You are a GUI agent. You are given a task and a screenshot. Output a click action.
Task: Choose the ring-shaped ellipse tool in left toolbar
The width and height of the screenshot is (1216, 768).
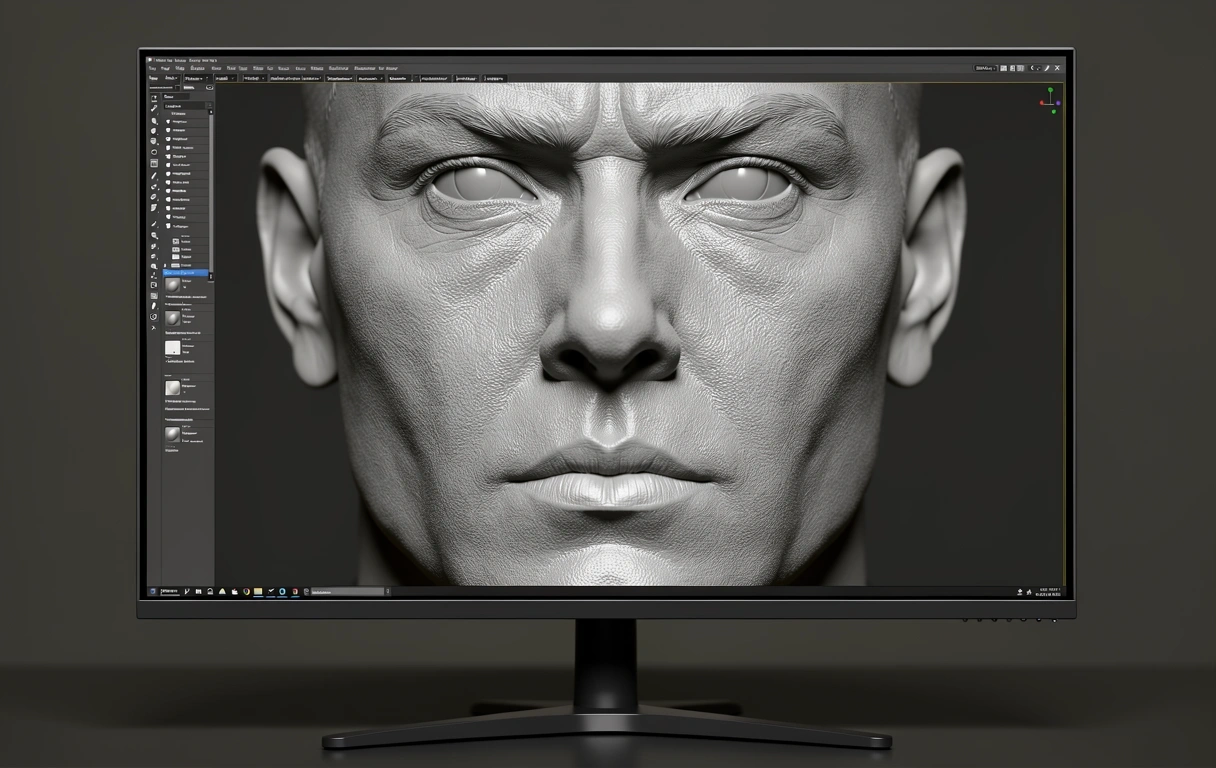(154, 152)
